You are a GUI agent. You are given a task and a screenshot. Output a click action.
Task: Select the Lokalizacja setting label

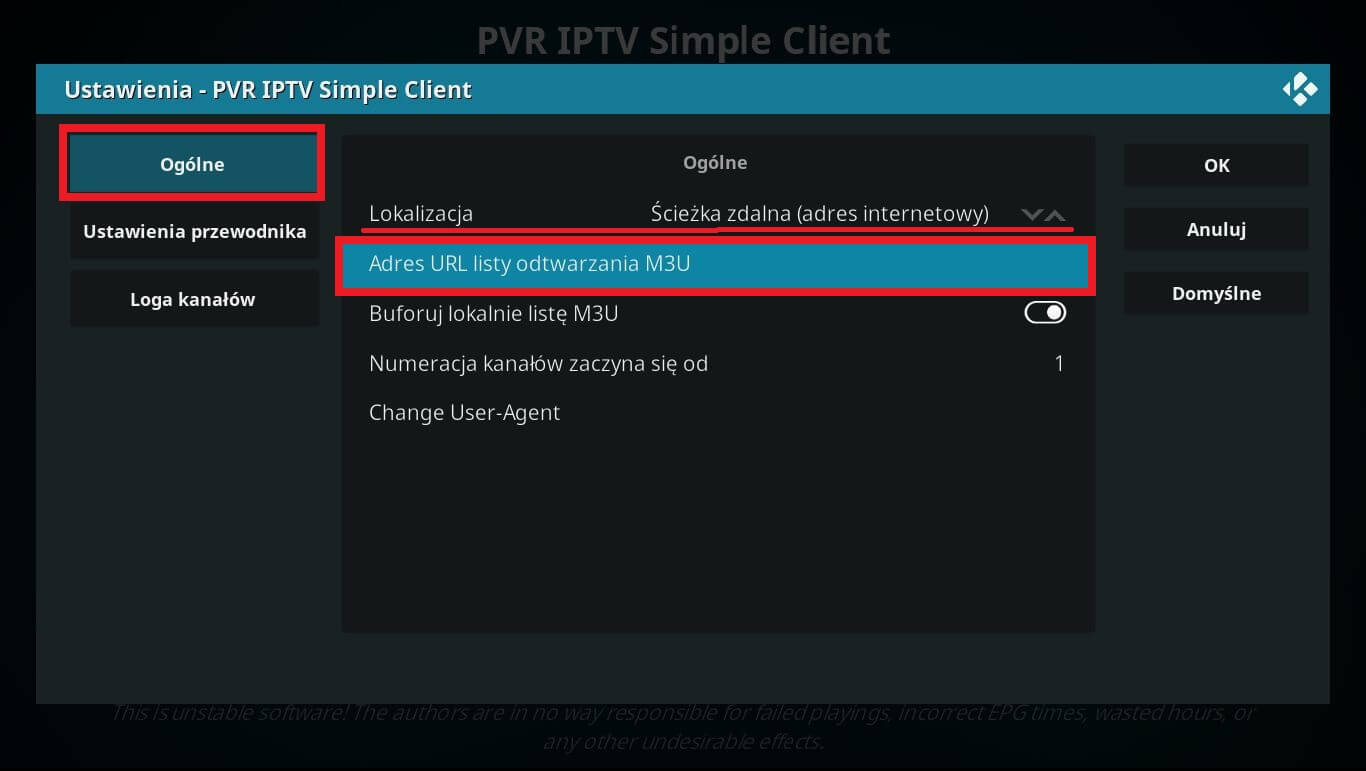click(x=421, y=214)
